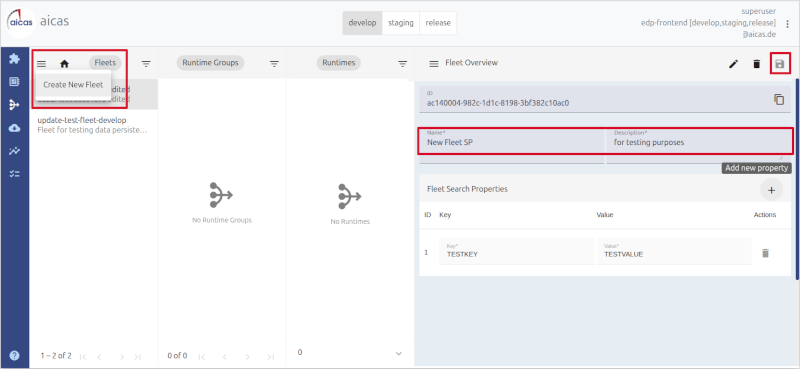Go to next page of Fleets list
Viewport: 800px width, 369px height.
[122, 356]
